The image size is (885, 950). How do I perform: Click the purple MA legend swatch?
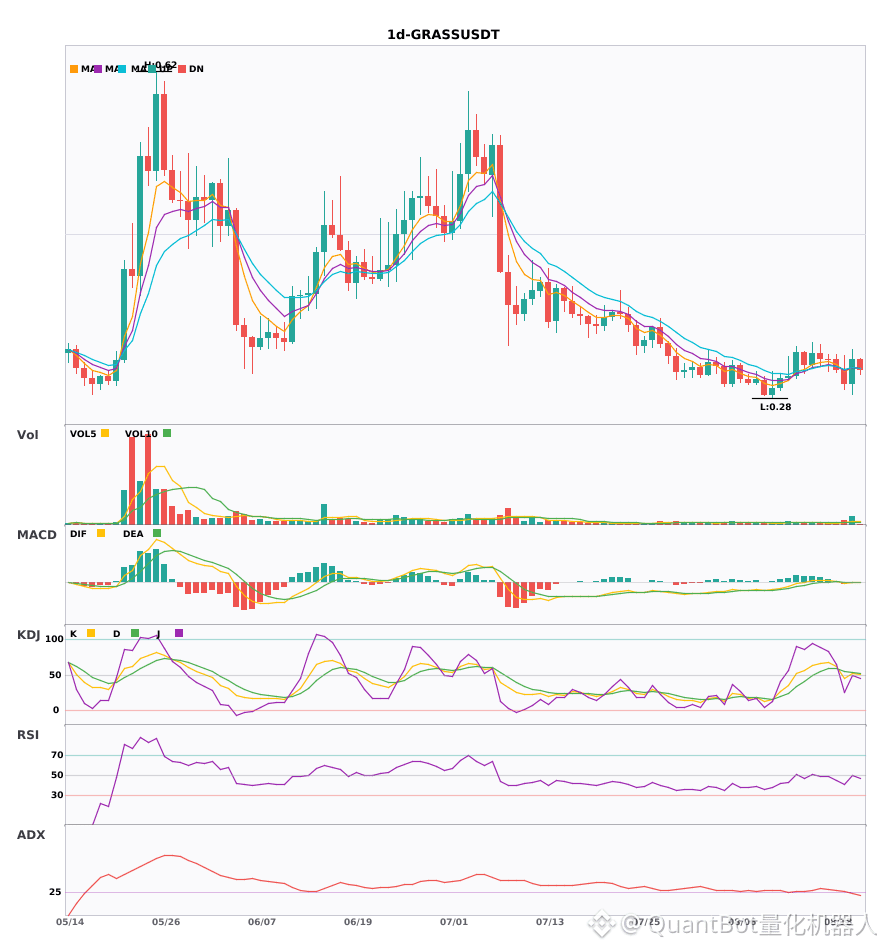(x=98, y=69)
